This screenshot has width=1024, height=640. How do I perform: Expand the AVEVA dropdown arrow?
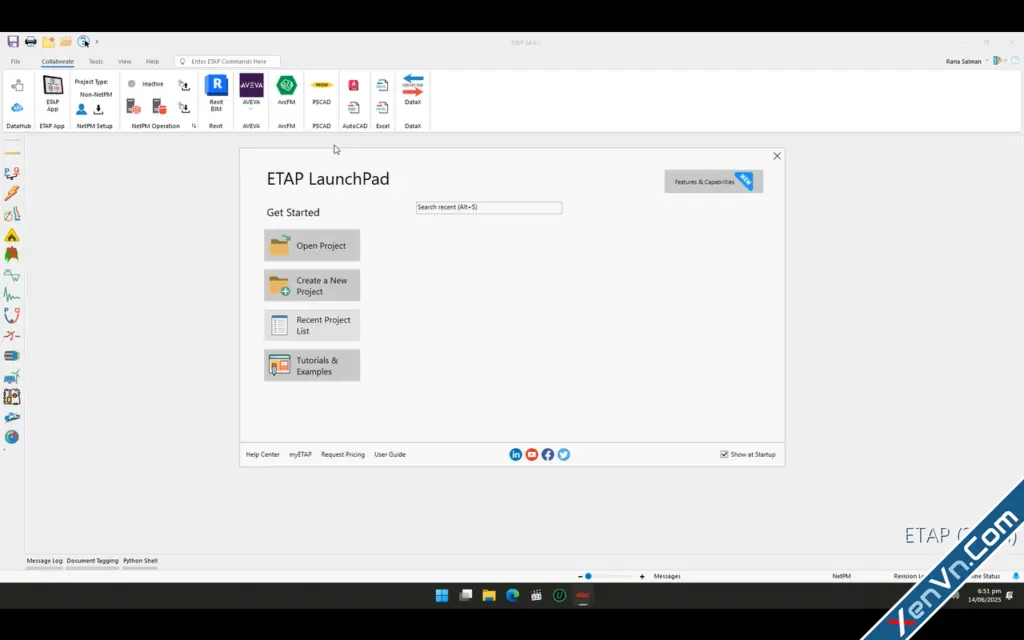(x=251, y=110)
